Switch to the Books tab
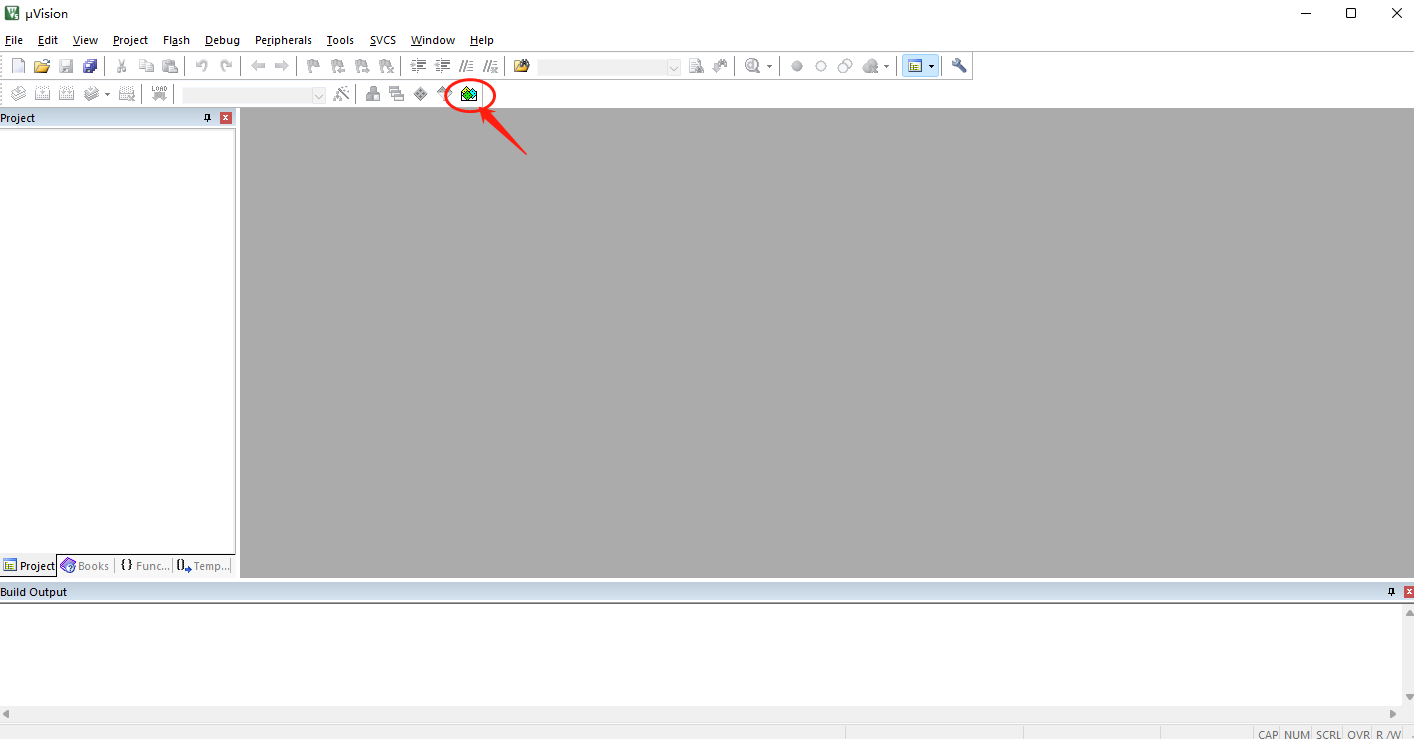This screenshot has height=739, width=1414. click(x=85, y=566)
